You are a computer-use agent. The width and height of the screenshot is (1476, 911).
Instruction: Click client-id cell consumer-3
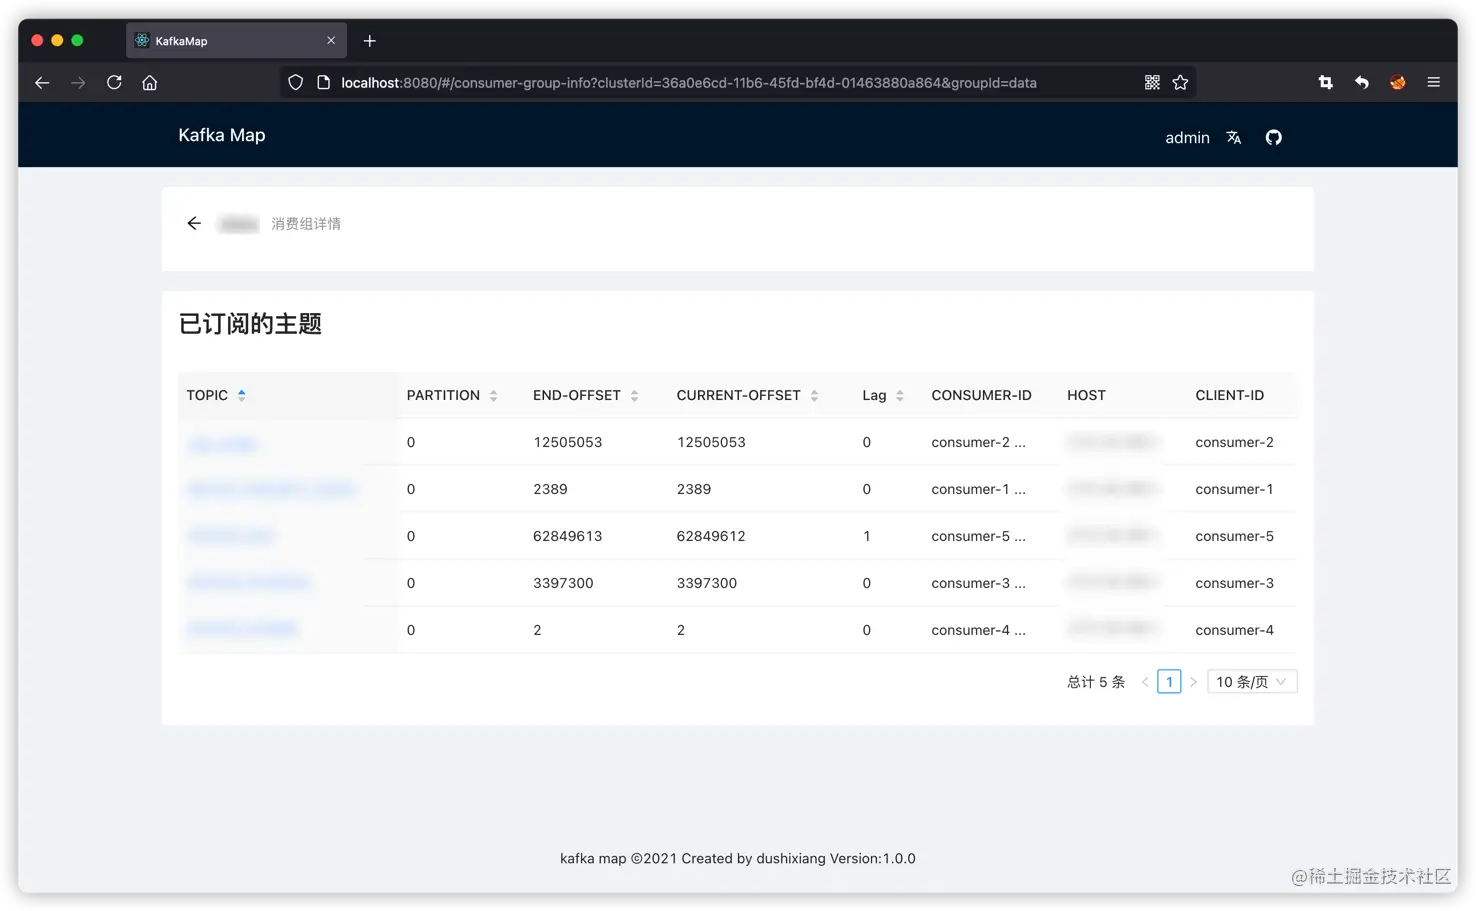coord(1234,583)
